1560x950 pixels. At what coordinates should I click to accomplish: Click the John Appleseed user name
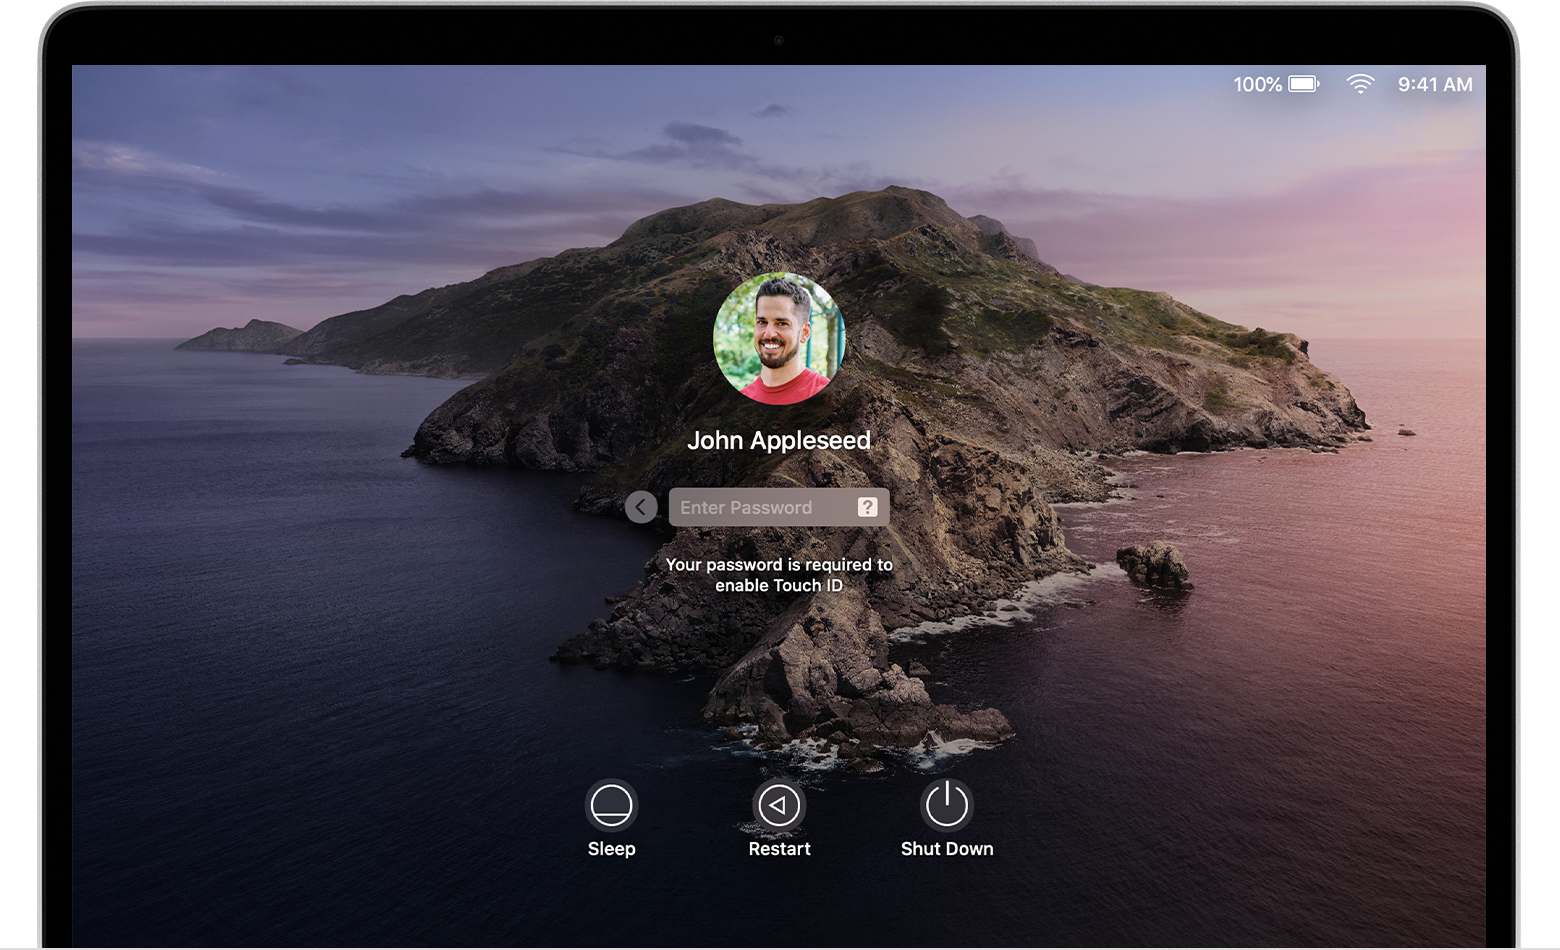(779, 441)
